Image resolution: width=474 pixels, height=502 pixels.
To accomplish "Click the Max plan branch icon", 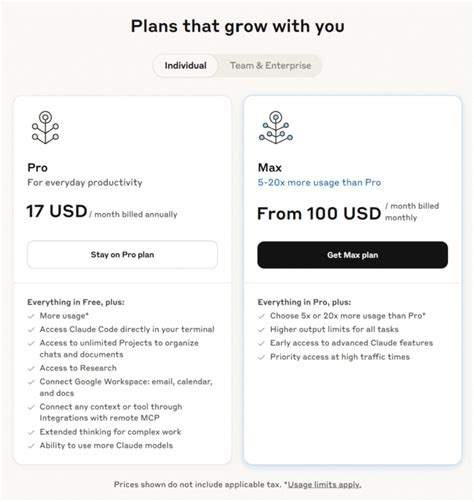I will [276, 127].
